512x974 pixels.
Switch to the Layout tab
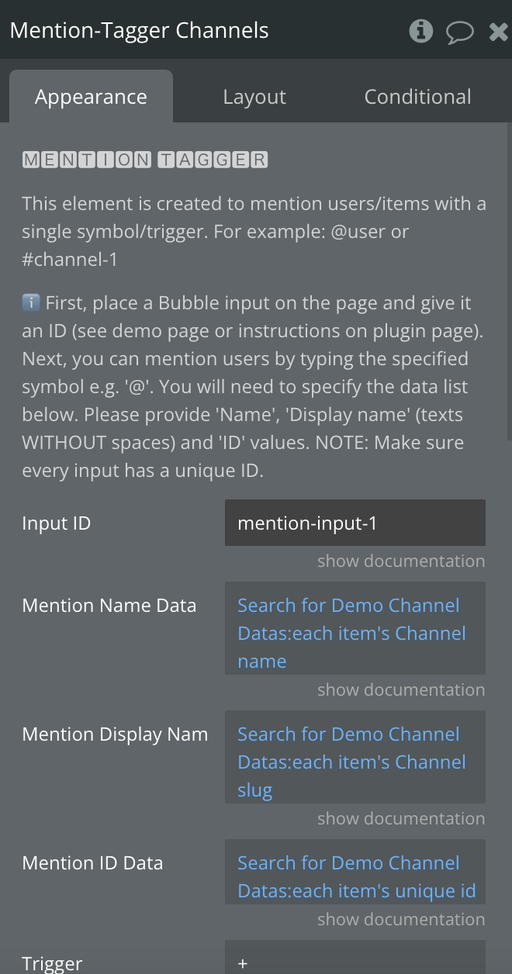tap(254, 96)
